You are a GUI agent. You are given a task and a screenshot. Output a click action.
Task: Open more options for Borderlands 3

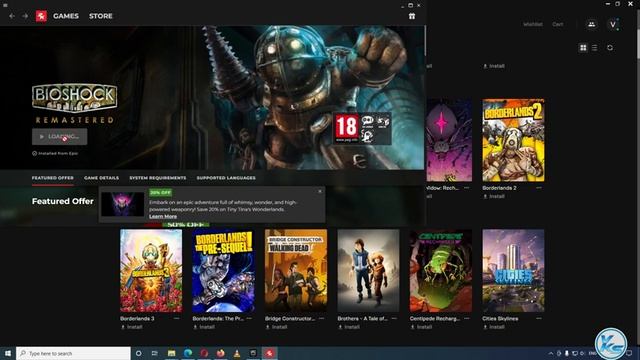click(x=177, y=318)
